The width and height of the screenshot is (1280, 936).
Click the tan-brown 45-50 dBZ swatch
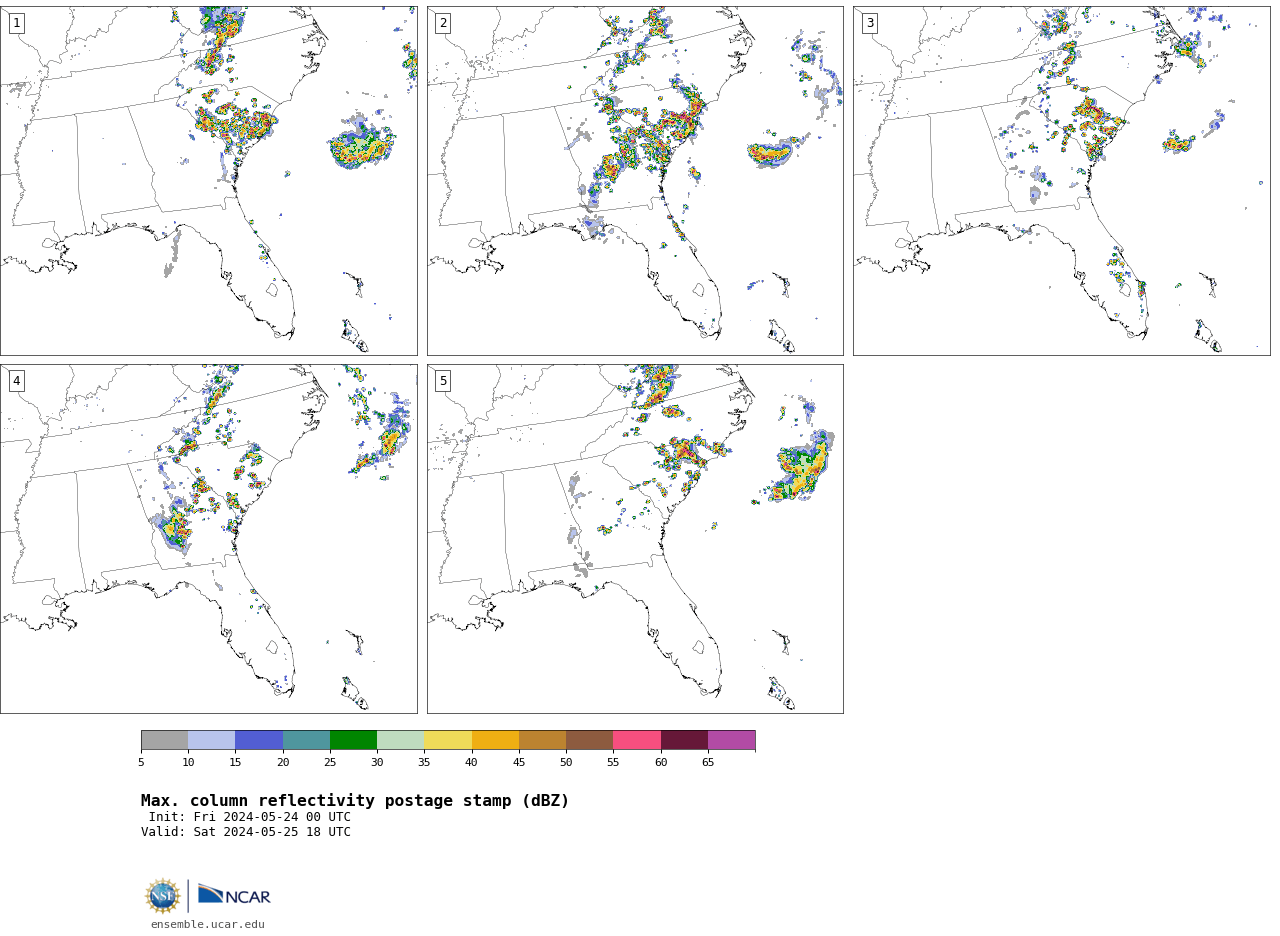point(542,740)
